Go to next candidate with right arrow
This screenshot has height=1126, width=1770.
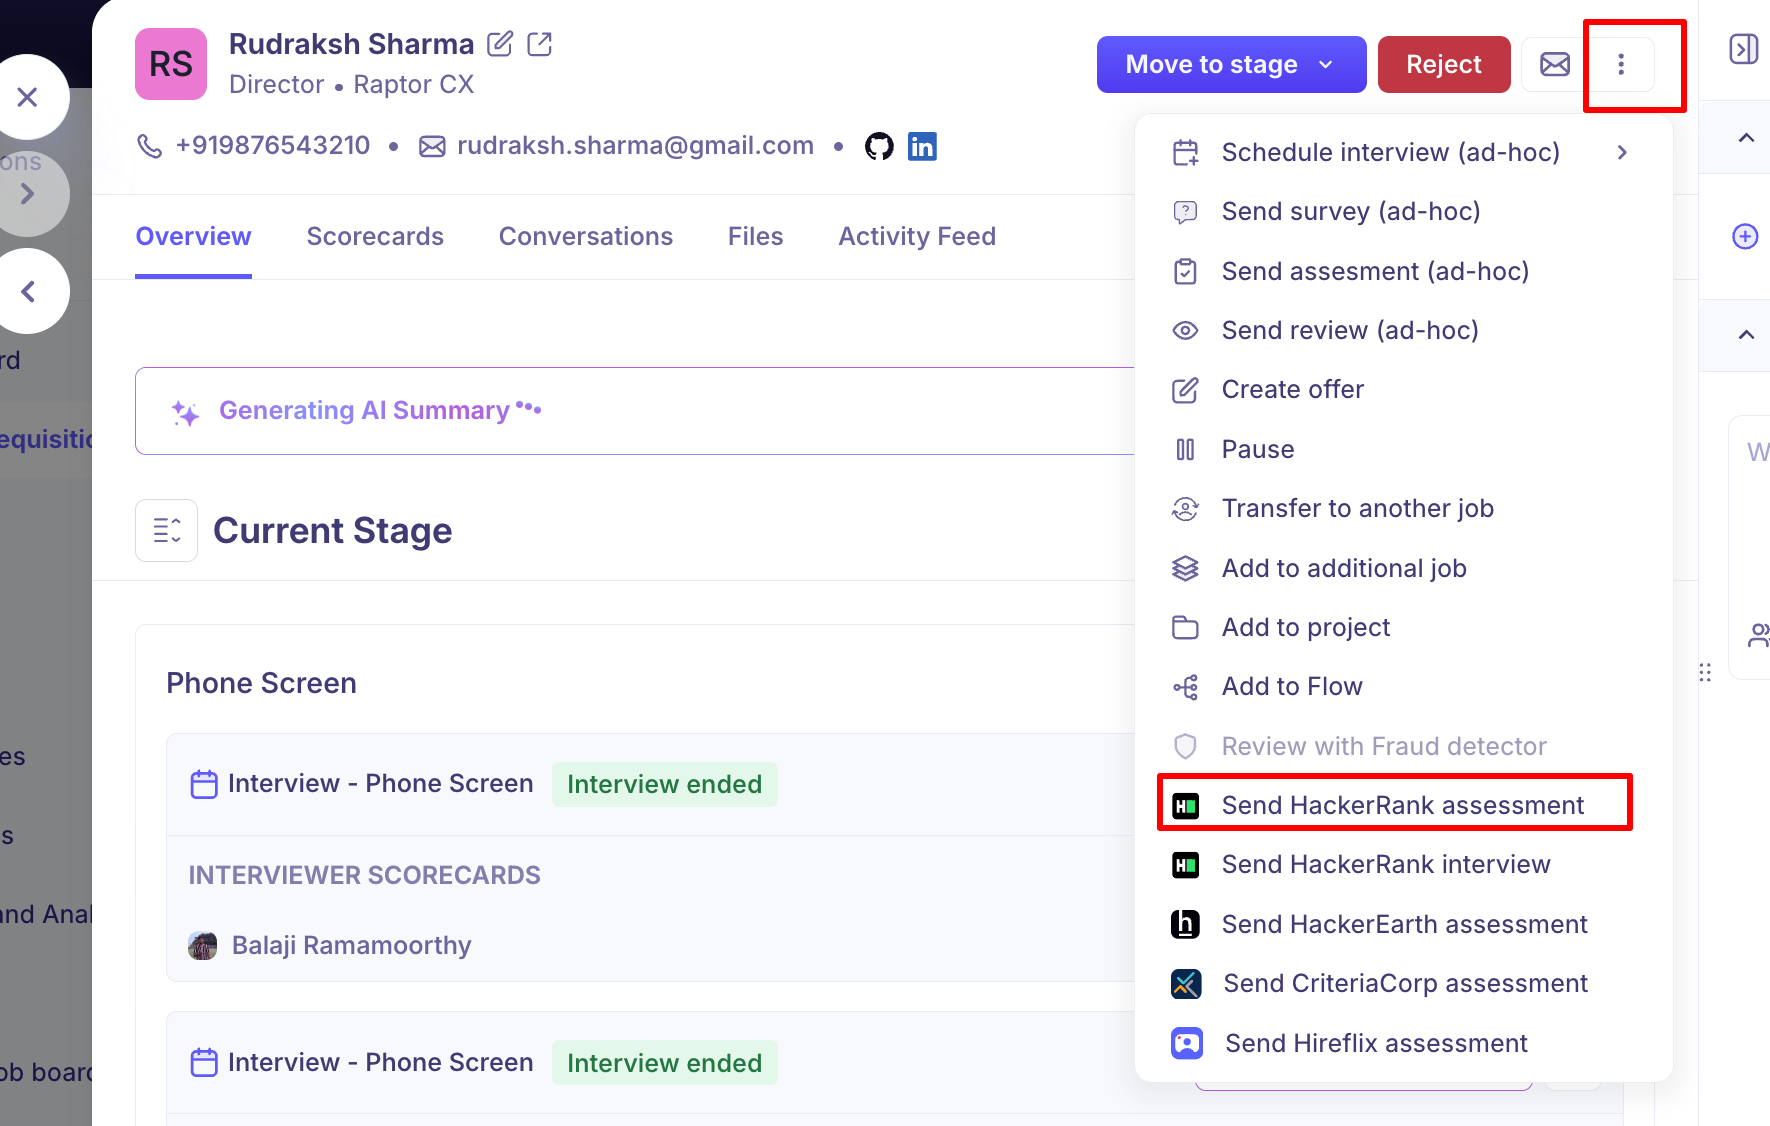coord(27,193)
